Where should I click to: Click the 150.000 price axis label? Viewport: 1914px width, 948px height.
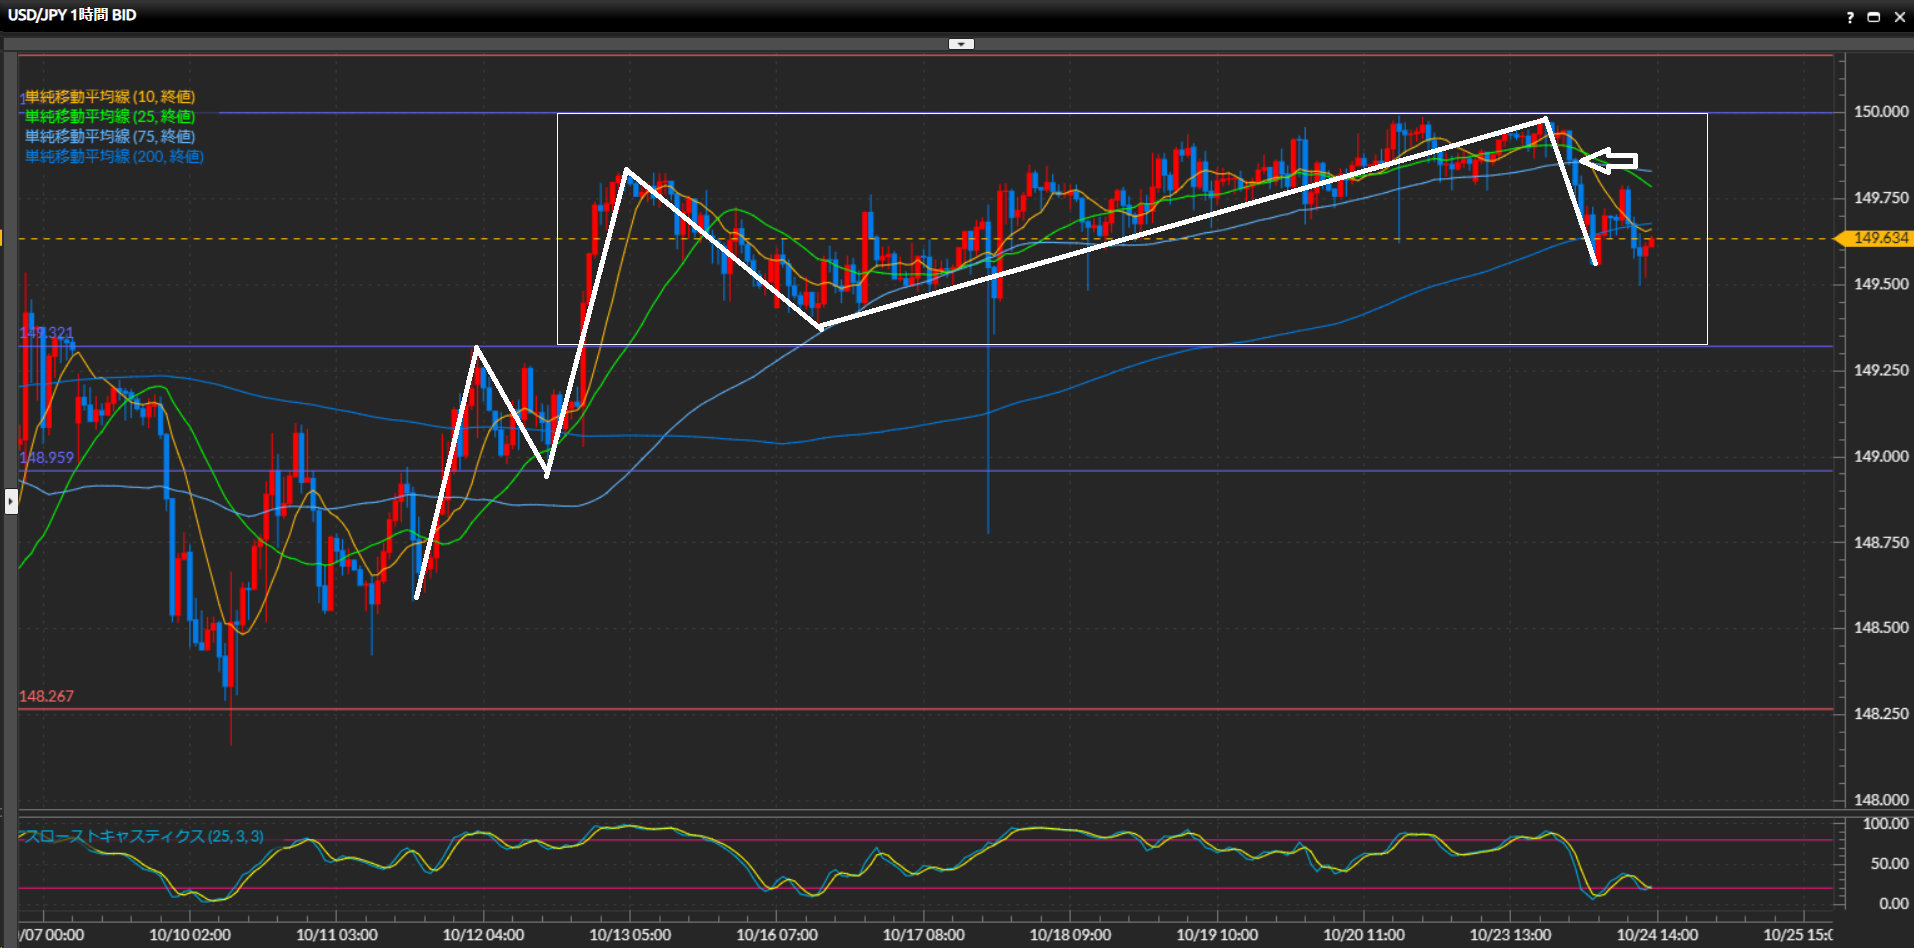[x=1881, y=112]
